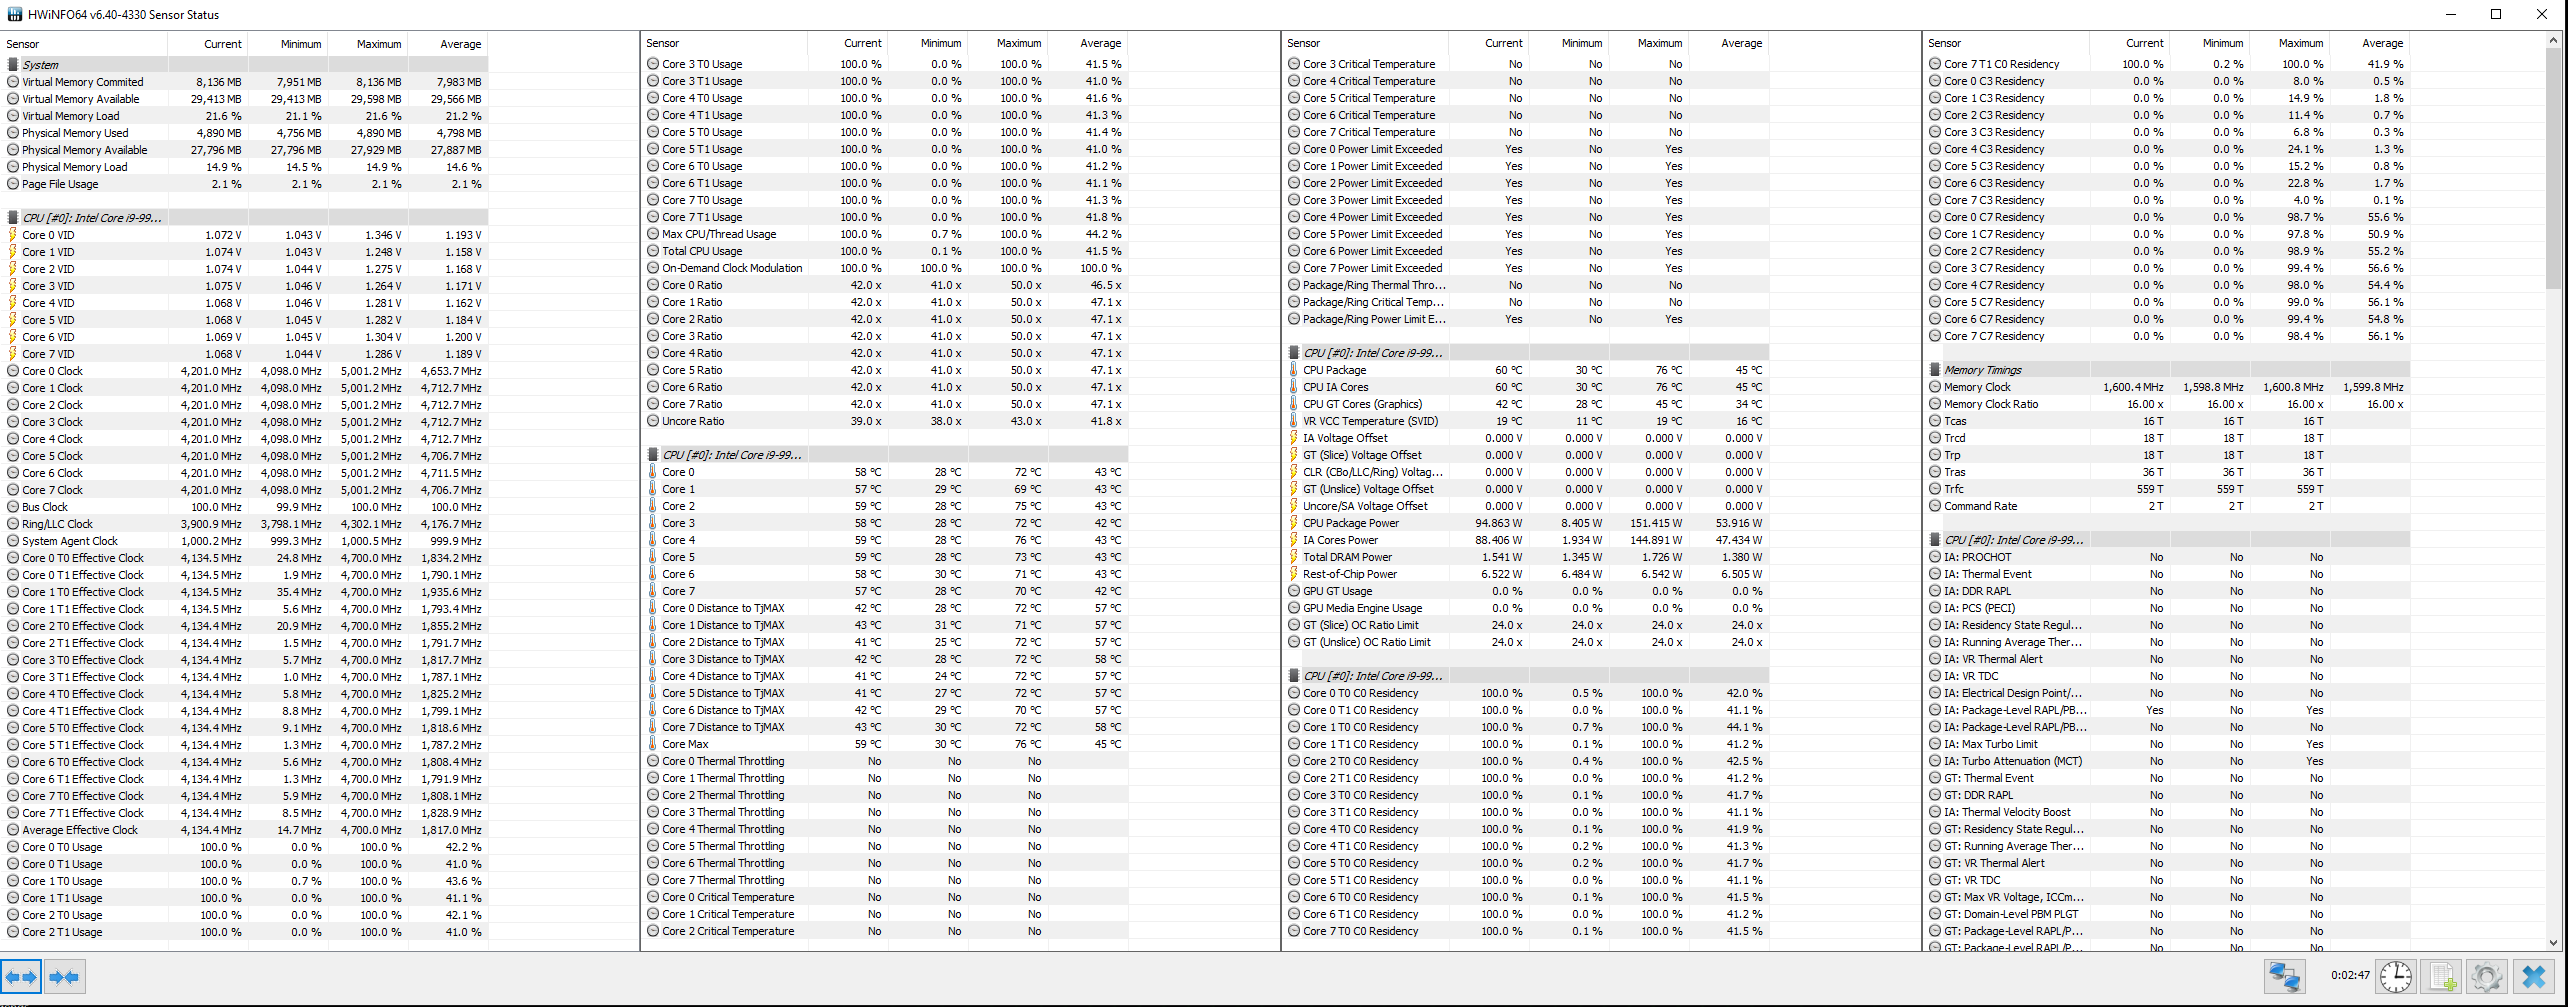
Task: Click the vertical scrollbar thumb
Action: click(2553, 170)
